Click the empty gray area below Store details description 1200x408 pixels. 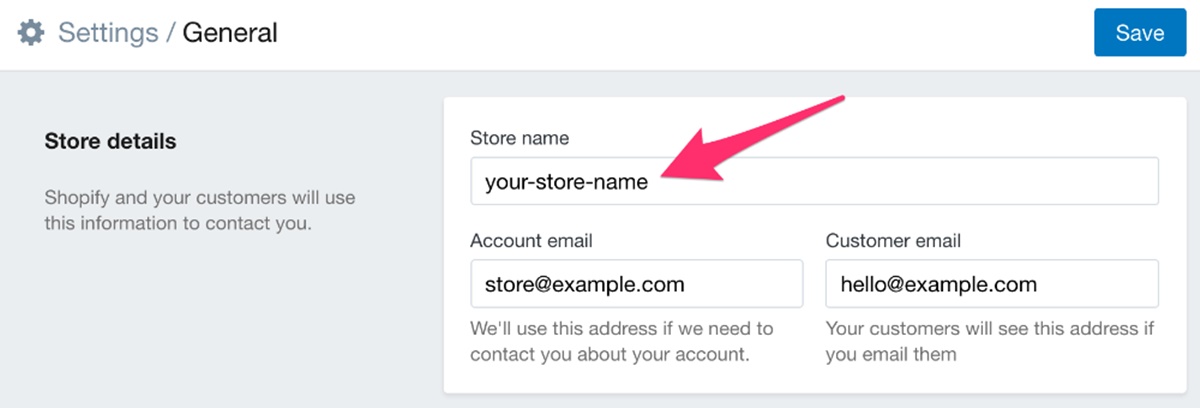(200, 320)
